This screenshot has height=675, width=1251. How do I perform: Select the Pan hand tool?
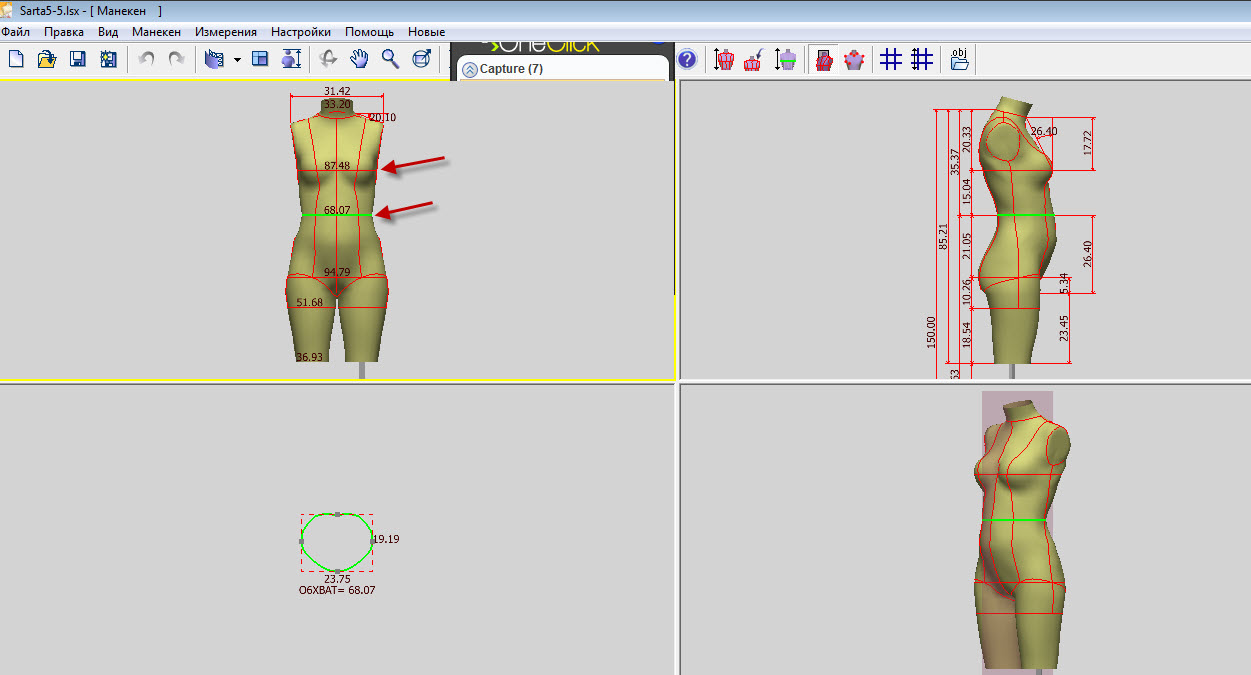pyautogui.click(x=359, y=59)
